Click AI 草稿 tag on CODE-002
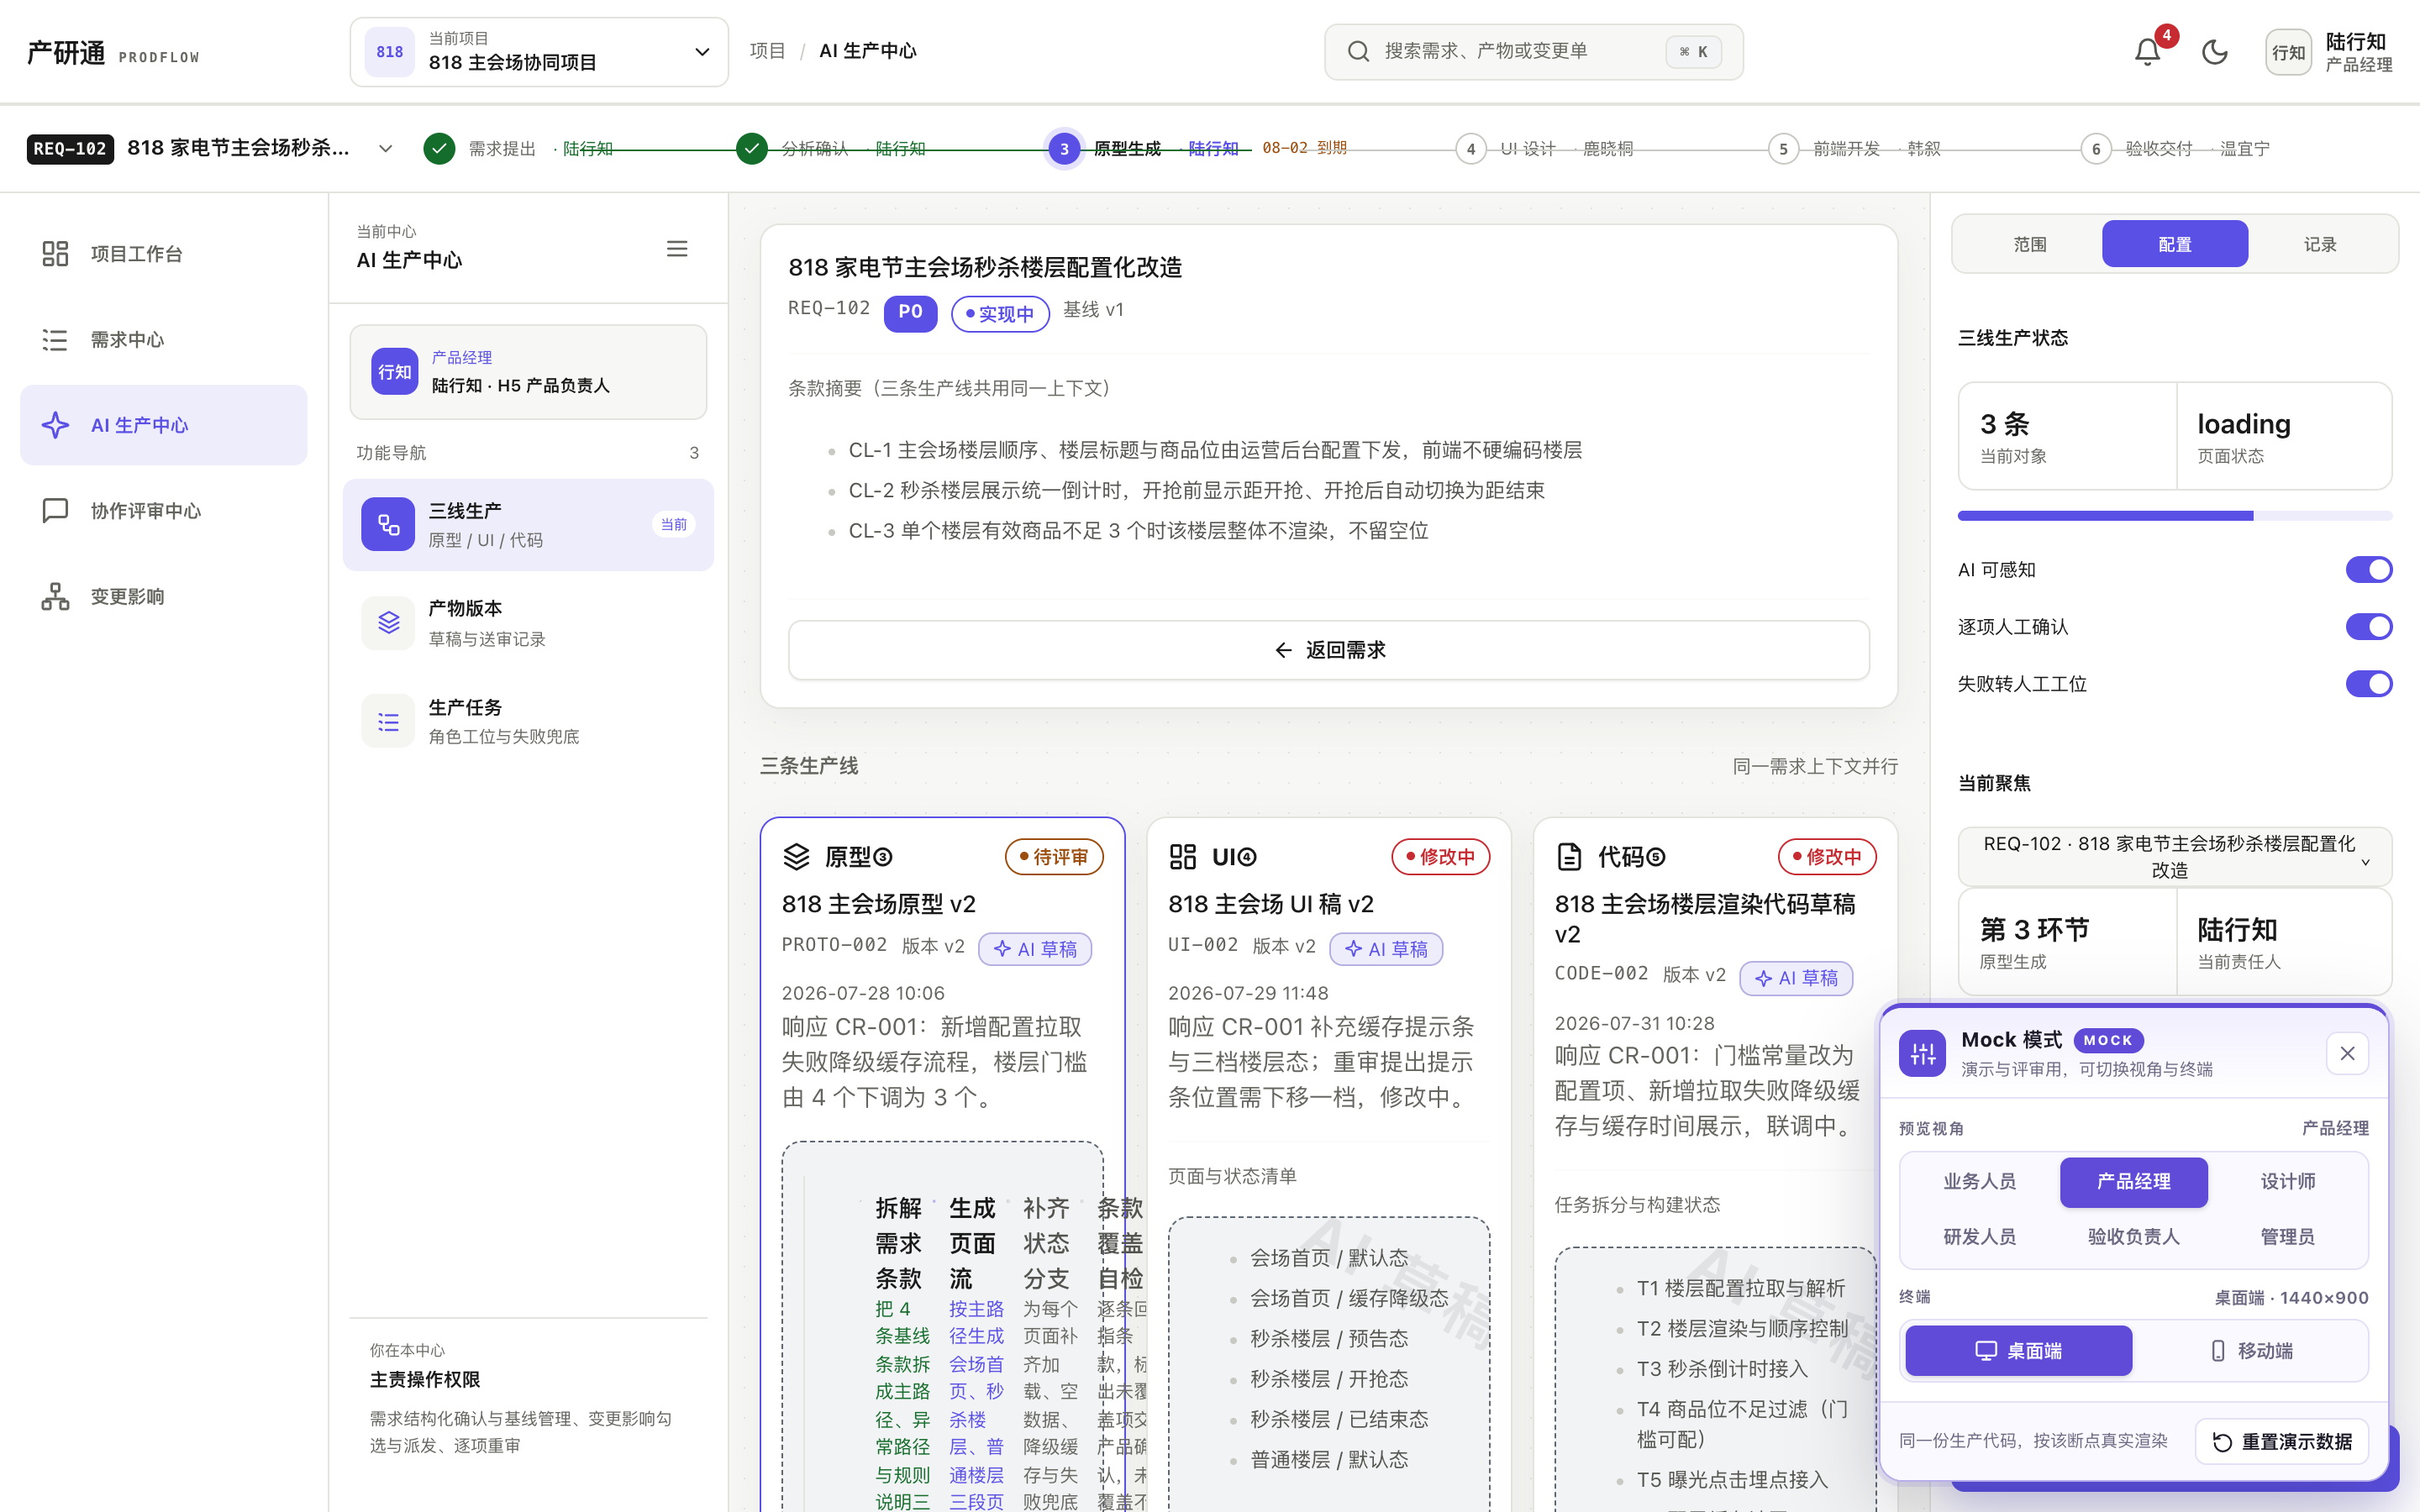 pos(1796,978)
